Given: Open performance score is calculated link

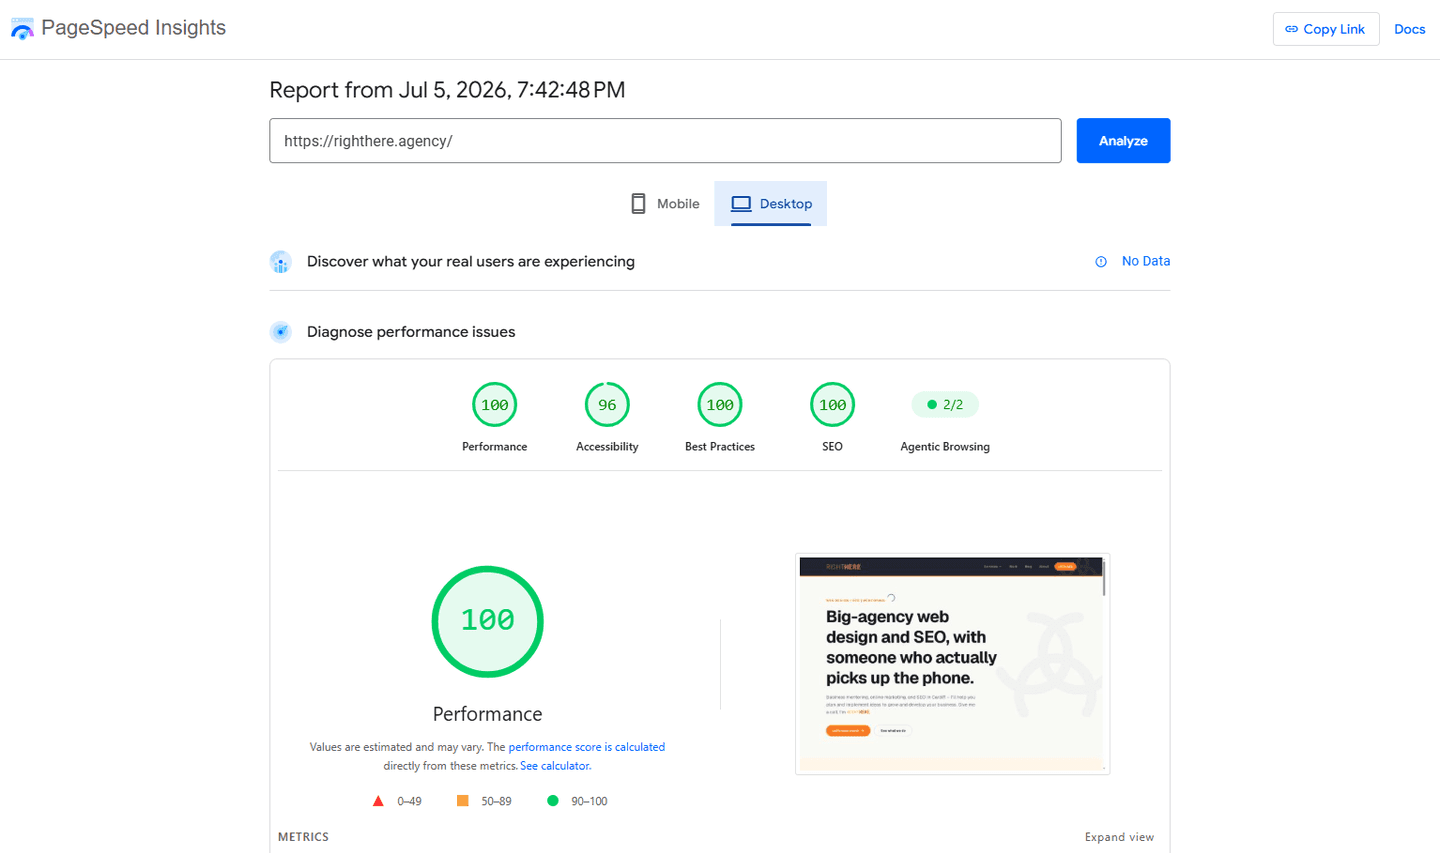Looking at the screenshot, I should pyautogui.click(x=587, y=747).
